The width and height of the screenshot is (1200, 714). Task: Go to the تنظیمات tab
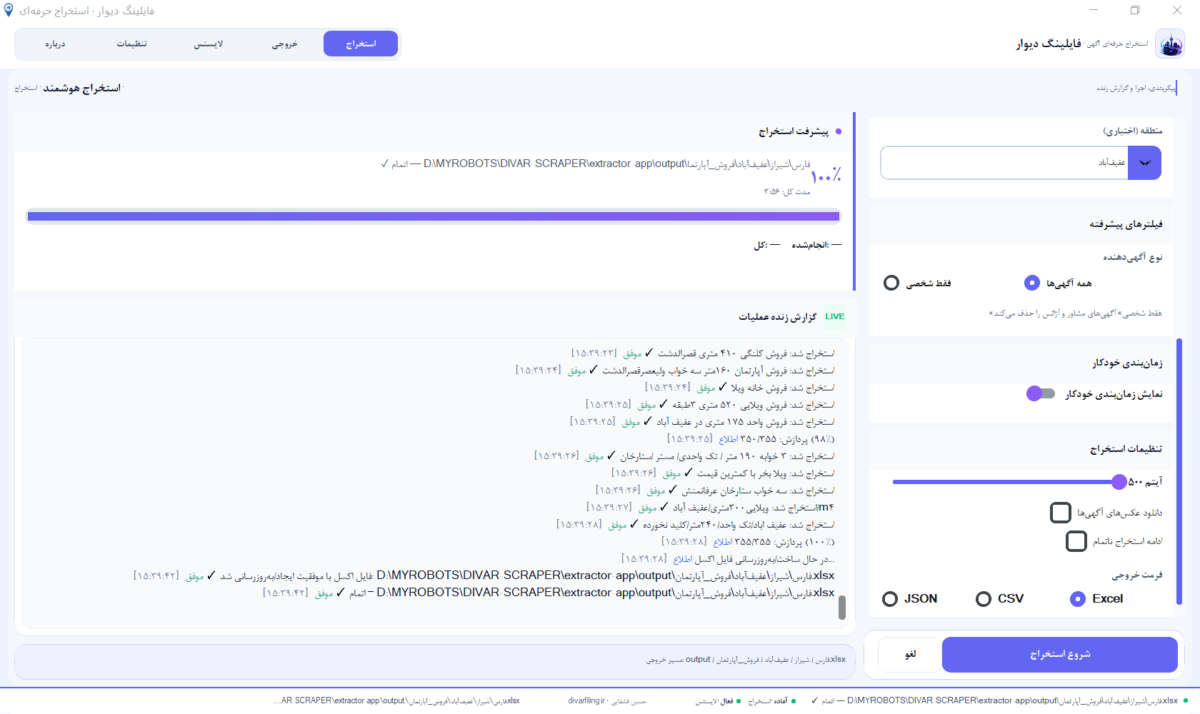point(132,44)
